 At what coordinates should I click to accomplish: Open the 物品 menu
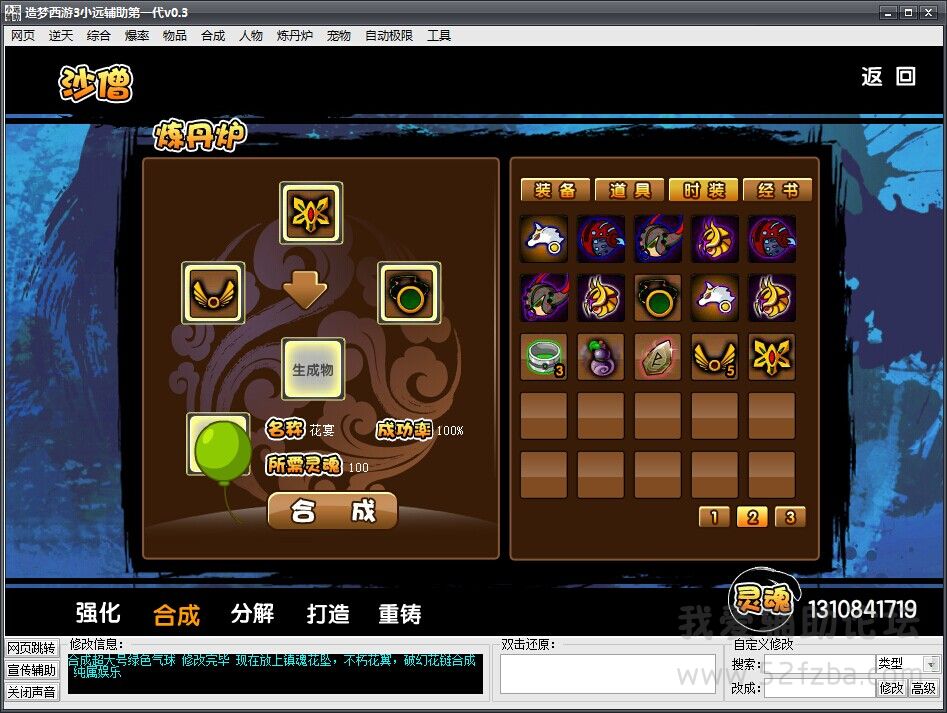pos(175,36)
